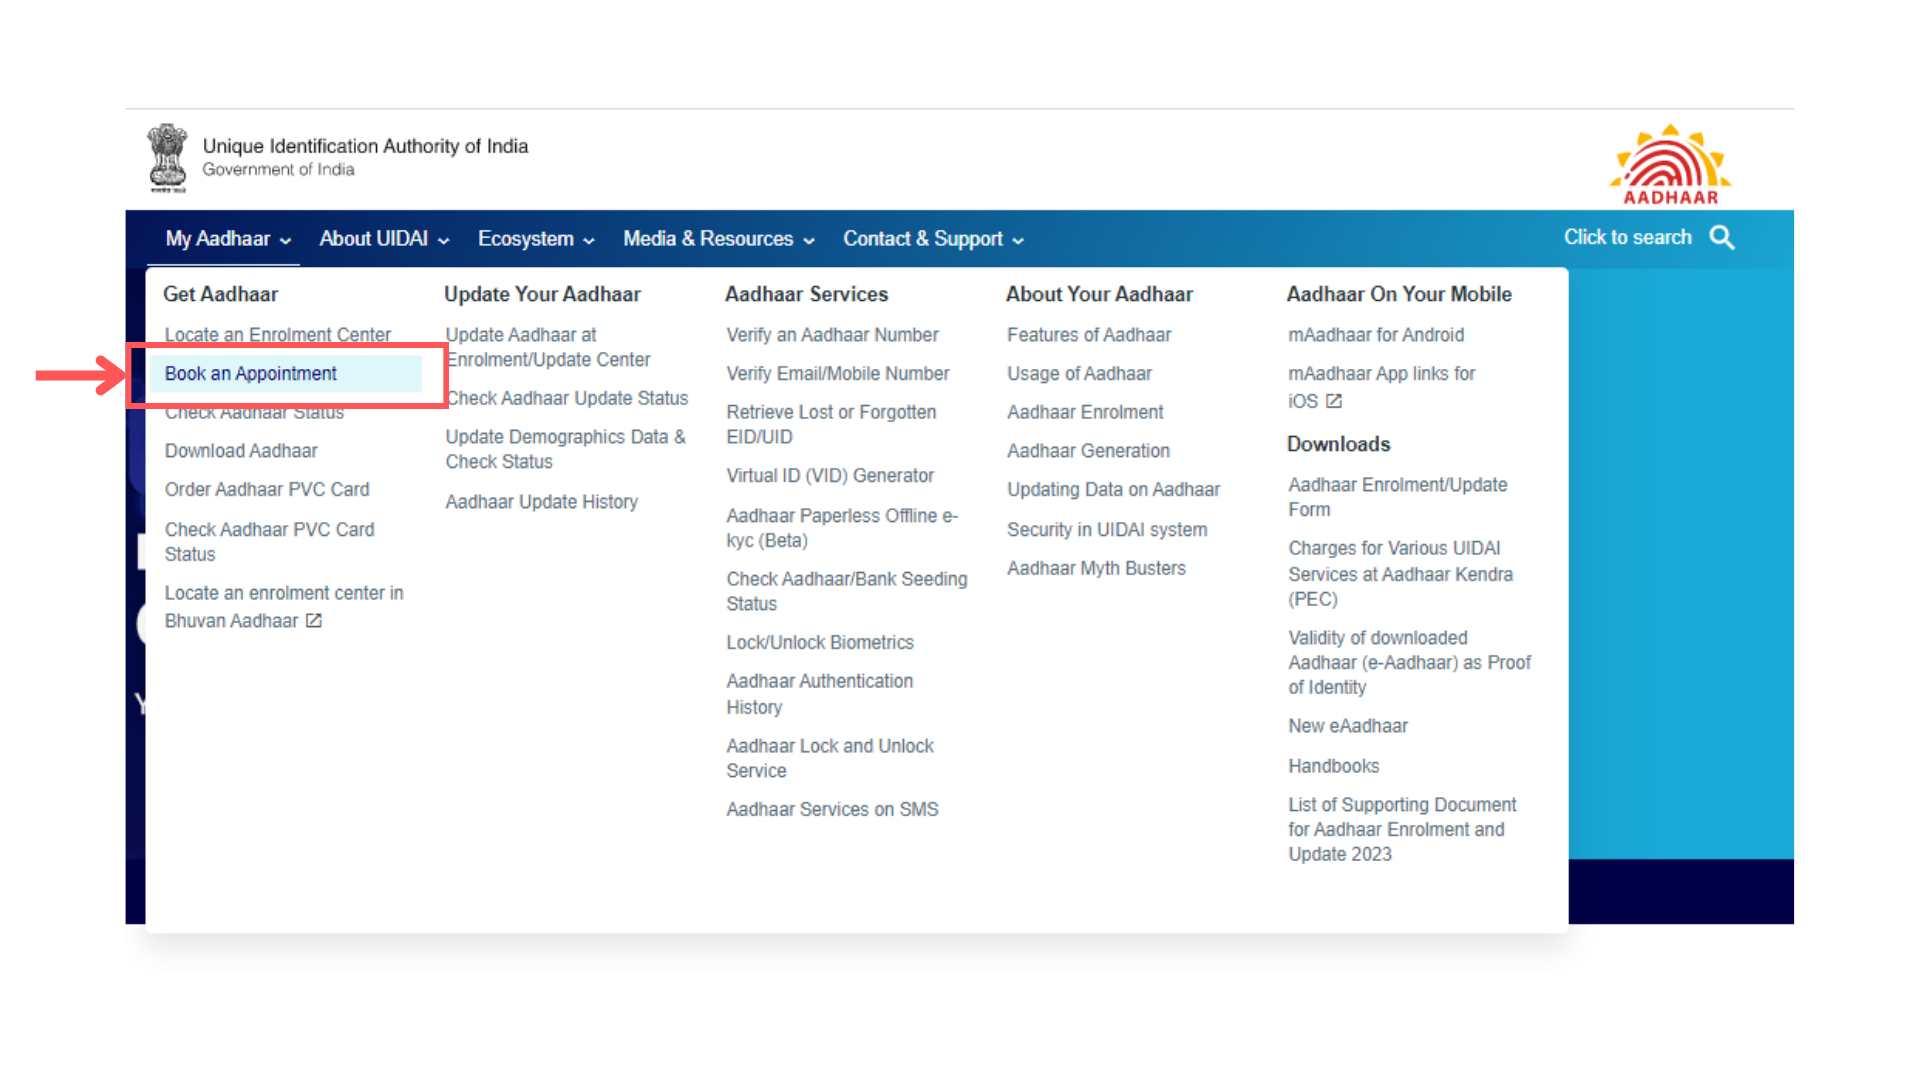Open Aadhaar Myth Busters page
1920x1080 pixels.
1096,569
